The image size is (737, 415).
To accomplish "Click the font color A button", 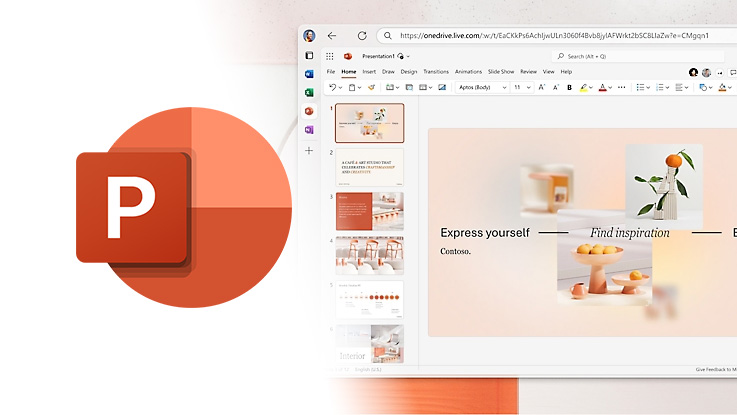I will coord(603,87).
